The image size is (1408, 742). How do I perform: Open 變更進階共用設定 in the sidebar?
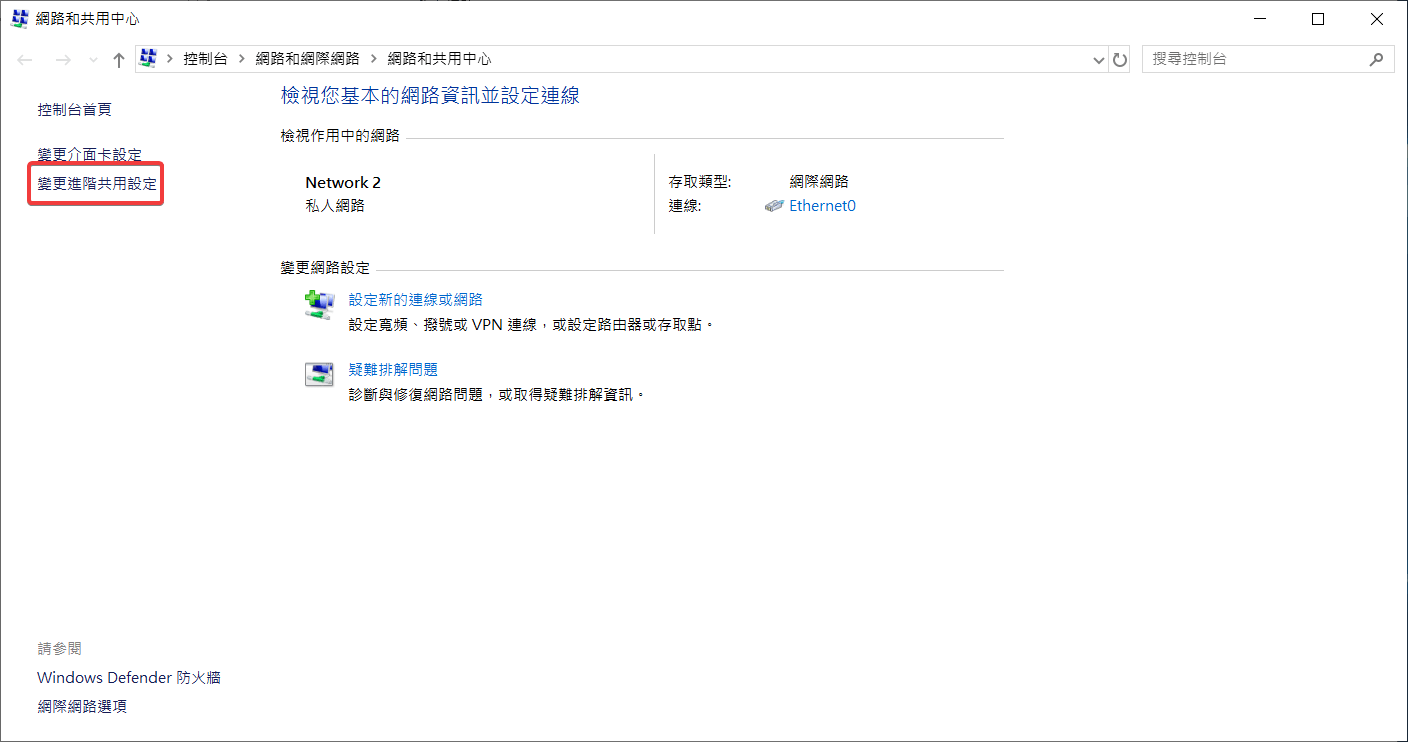coord(97,184)
